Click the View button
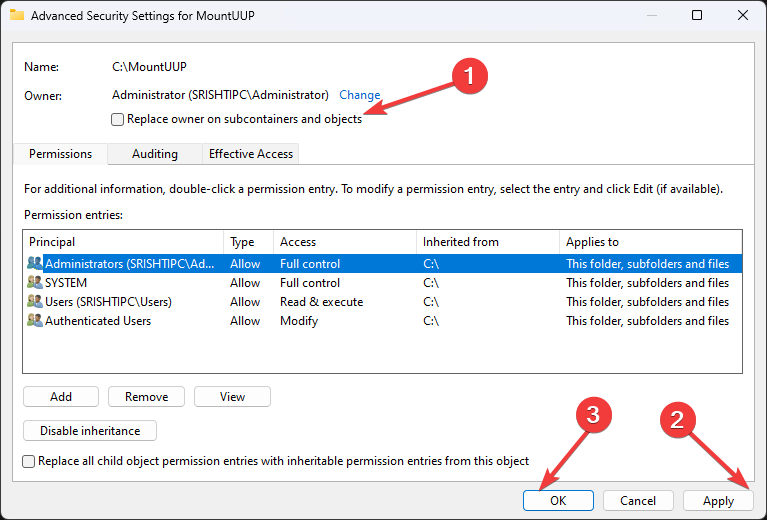The height and width of the screenshot is (520, 767). (232, 397)
